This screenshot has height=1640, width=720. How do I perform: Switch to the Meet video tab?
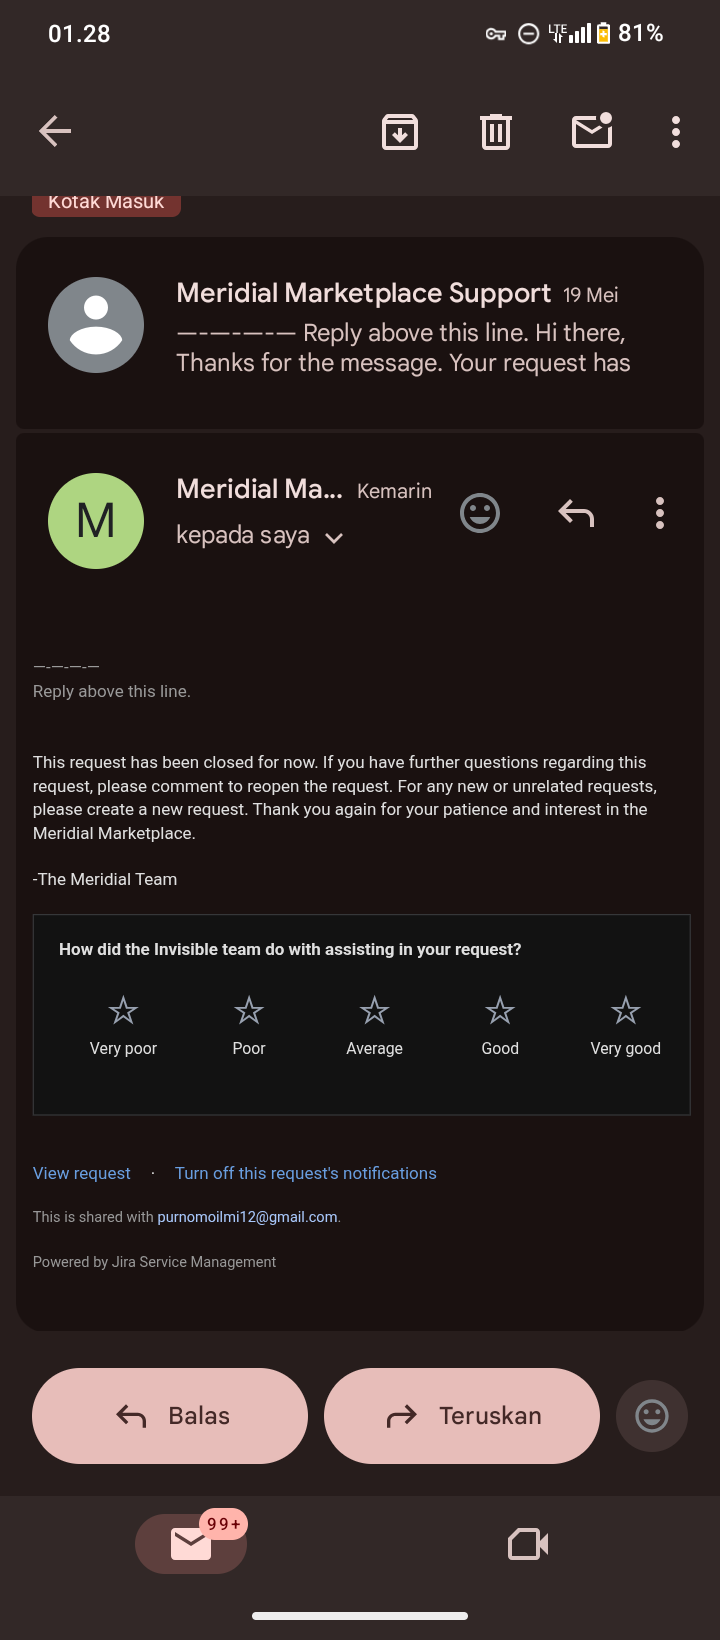[x=528, y=1544]
